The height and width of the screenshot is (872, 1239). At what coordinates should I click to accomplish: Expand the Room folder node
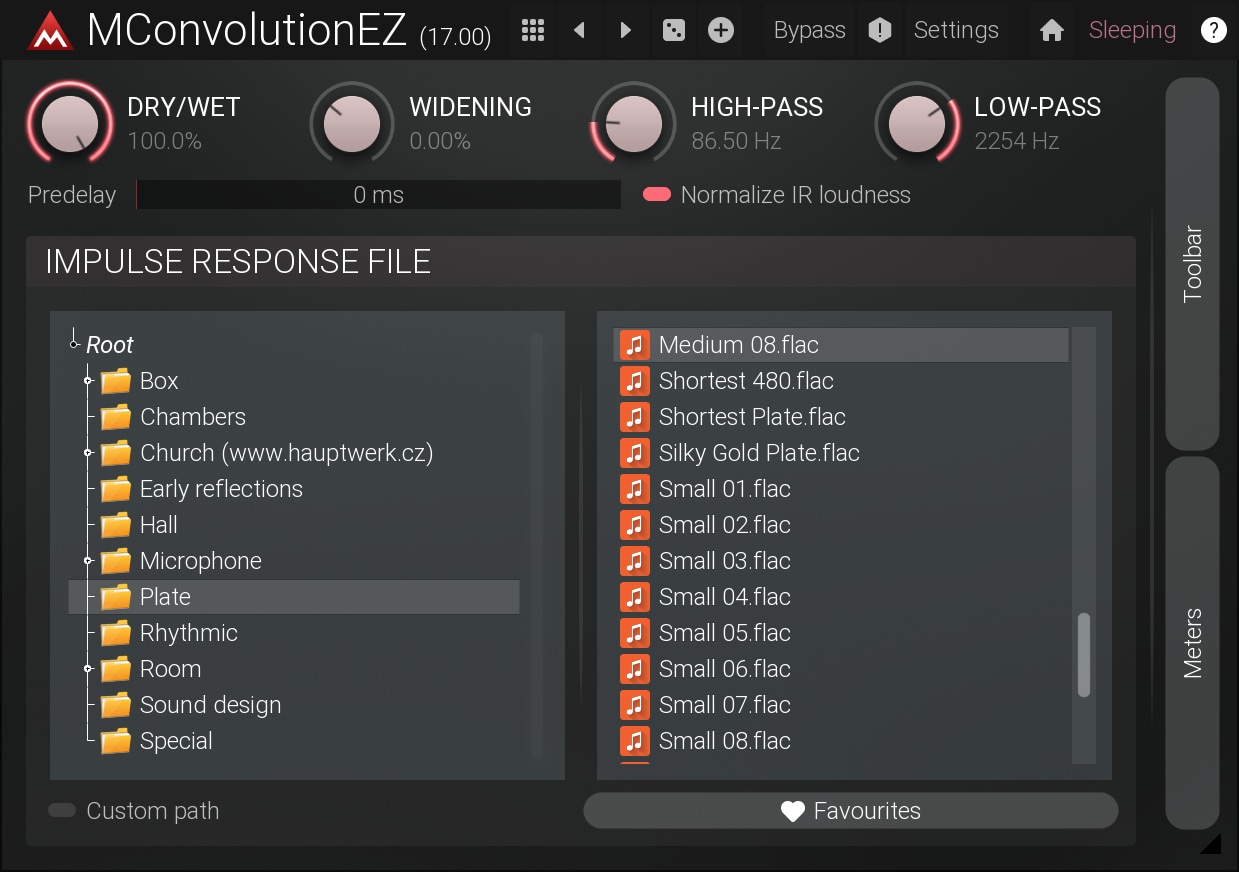(x=88, y=669)
